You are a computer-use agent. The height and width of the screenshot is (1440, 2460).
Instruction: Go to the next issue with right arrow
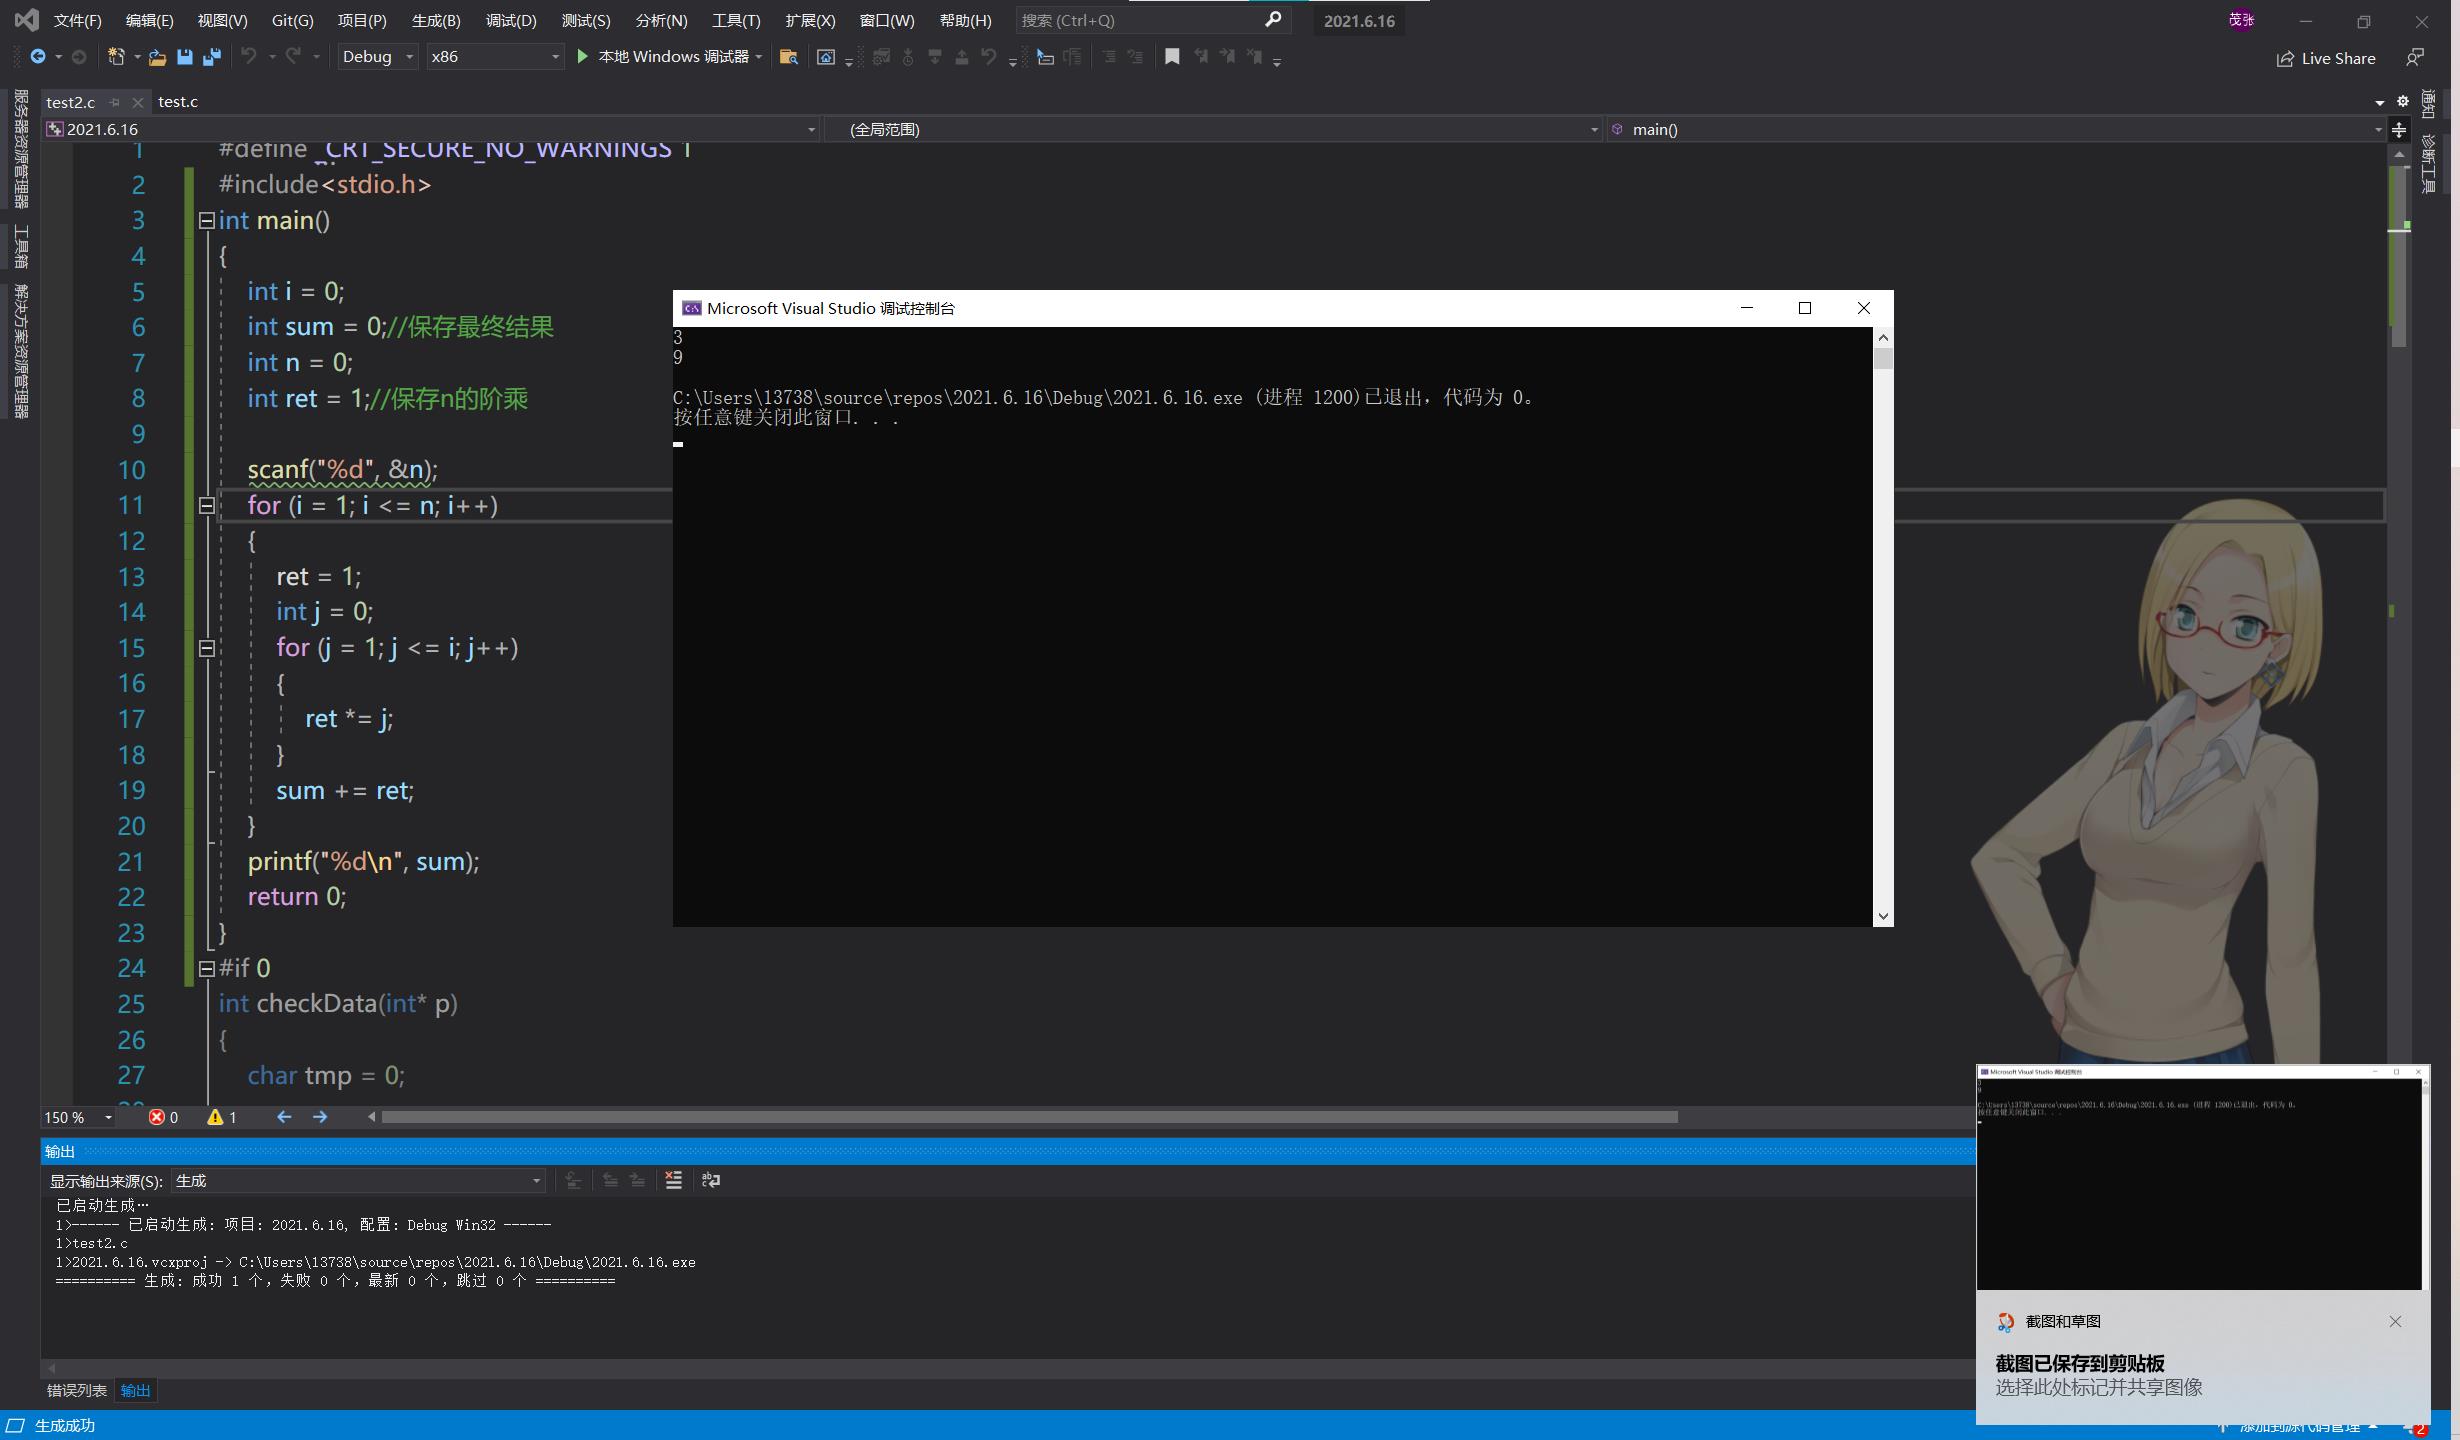pyautogui.click(x=320, y=1117)
